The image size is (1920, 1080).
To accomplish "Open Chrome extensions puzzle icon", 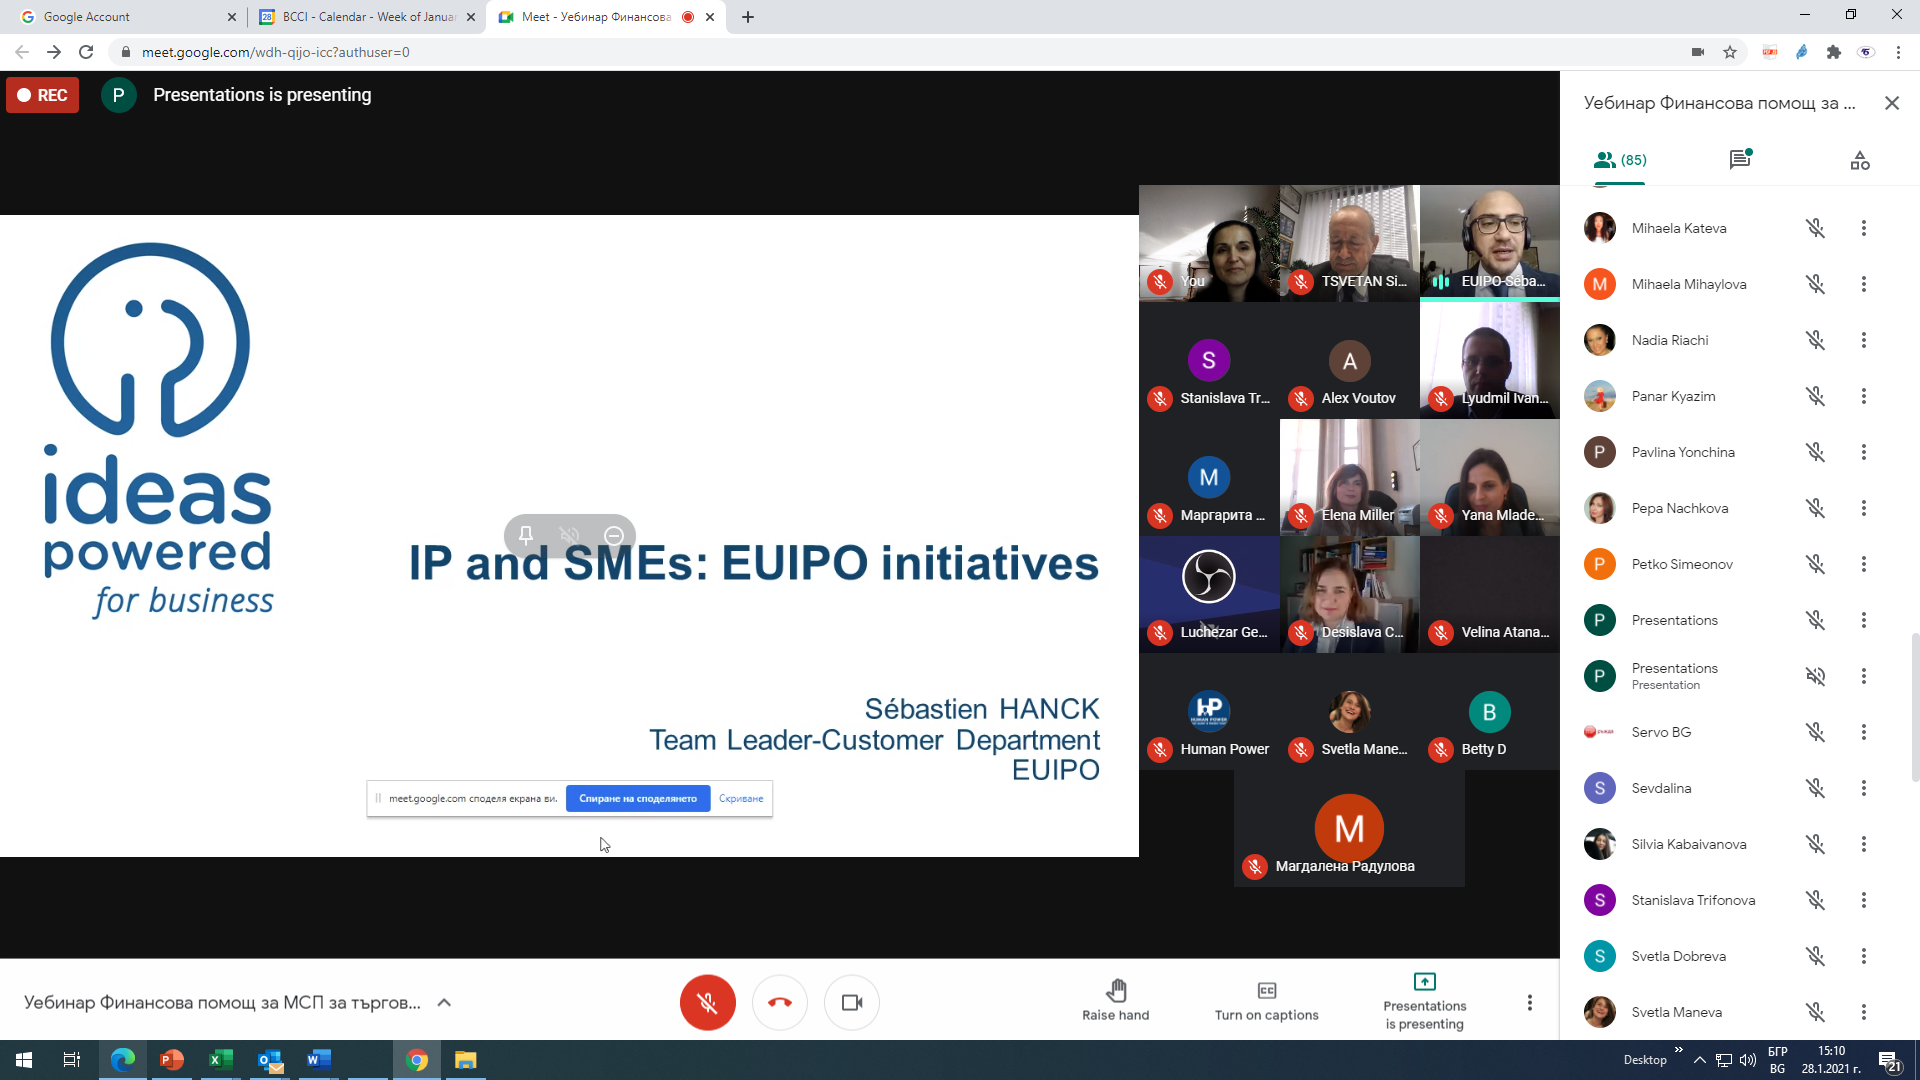I will point(1833,52).
